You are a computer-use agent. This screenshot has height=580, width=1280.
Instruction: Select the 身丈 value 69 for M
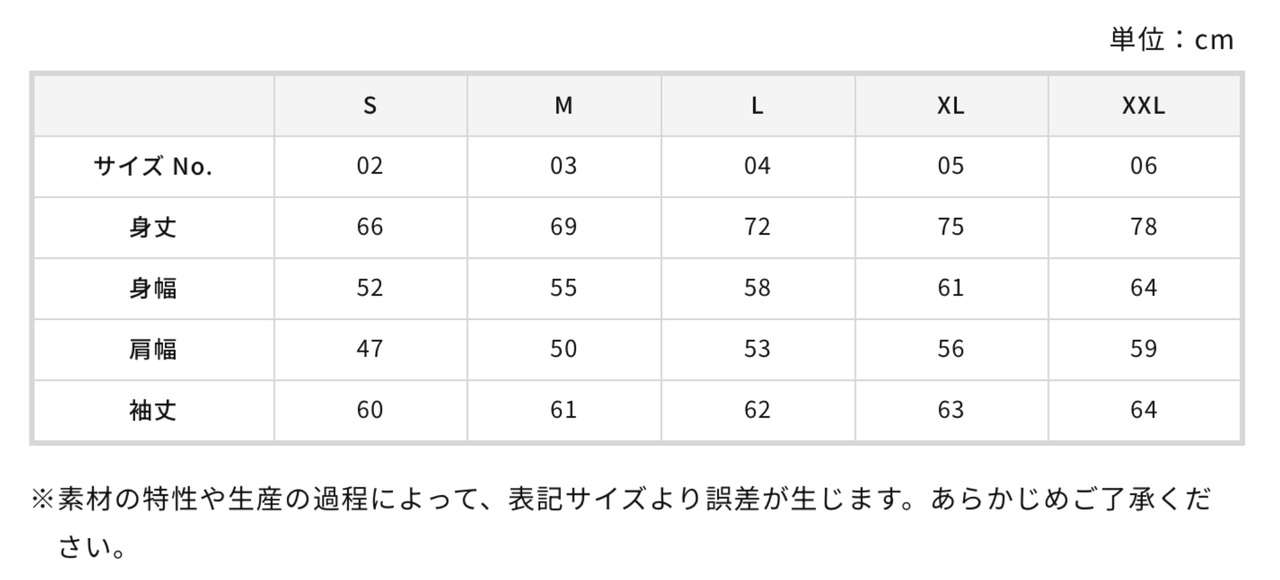tap(564, 228)
